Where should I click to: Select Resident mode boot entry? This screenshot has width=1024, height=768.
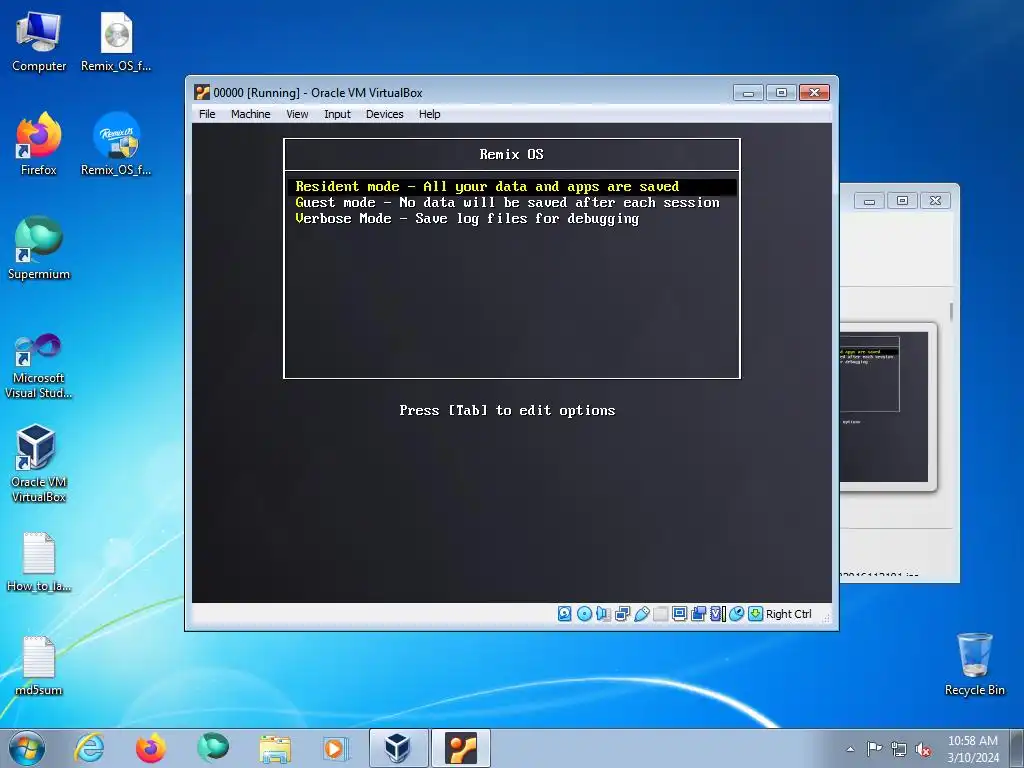pos(512,187)
